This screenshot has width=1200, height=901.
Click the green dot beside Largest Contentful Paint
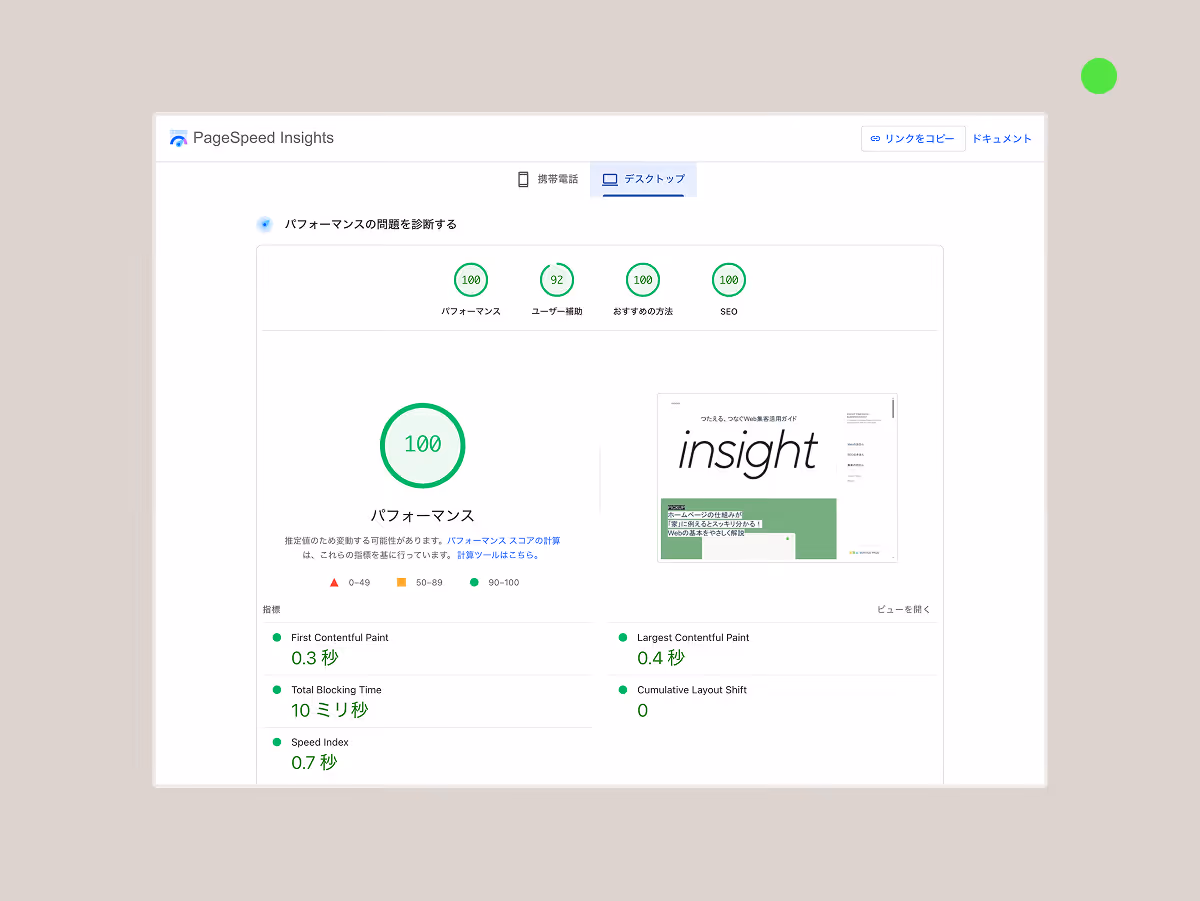pyautogui.click(x=623, y=637)
